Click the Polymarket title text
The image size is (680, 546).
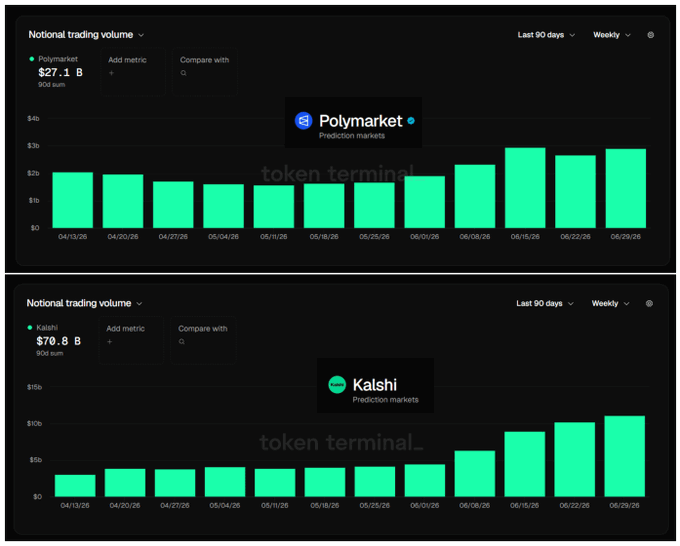point(360,121)
